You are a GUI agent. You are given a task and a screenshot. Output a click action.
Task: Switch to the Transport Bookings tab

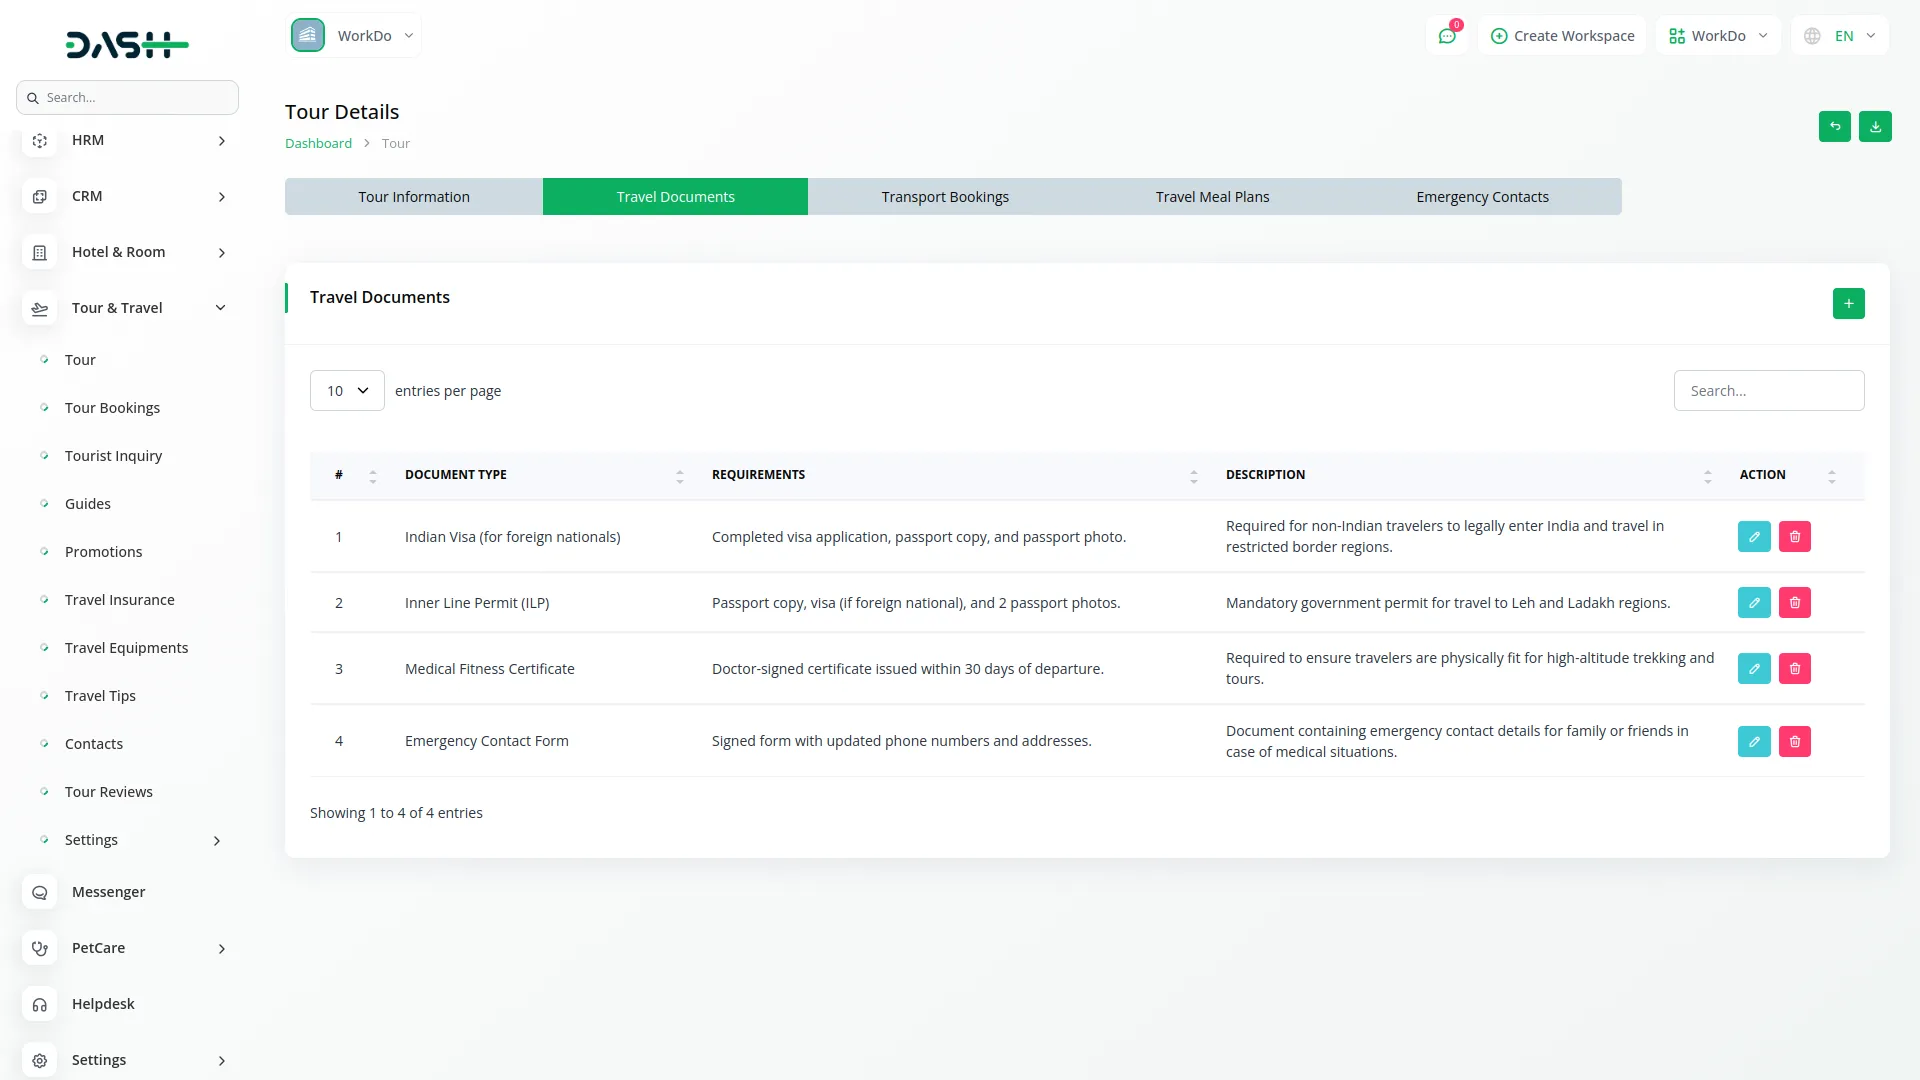pyautogui.click(x=944, y=197)
